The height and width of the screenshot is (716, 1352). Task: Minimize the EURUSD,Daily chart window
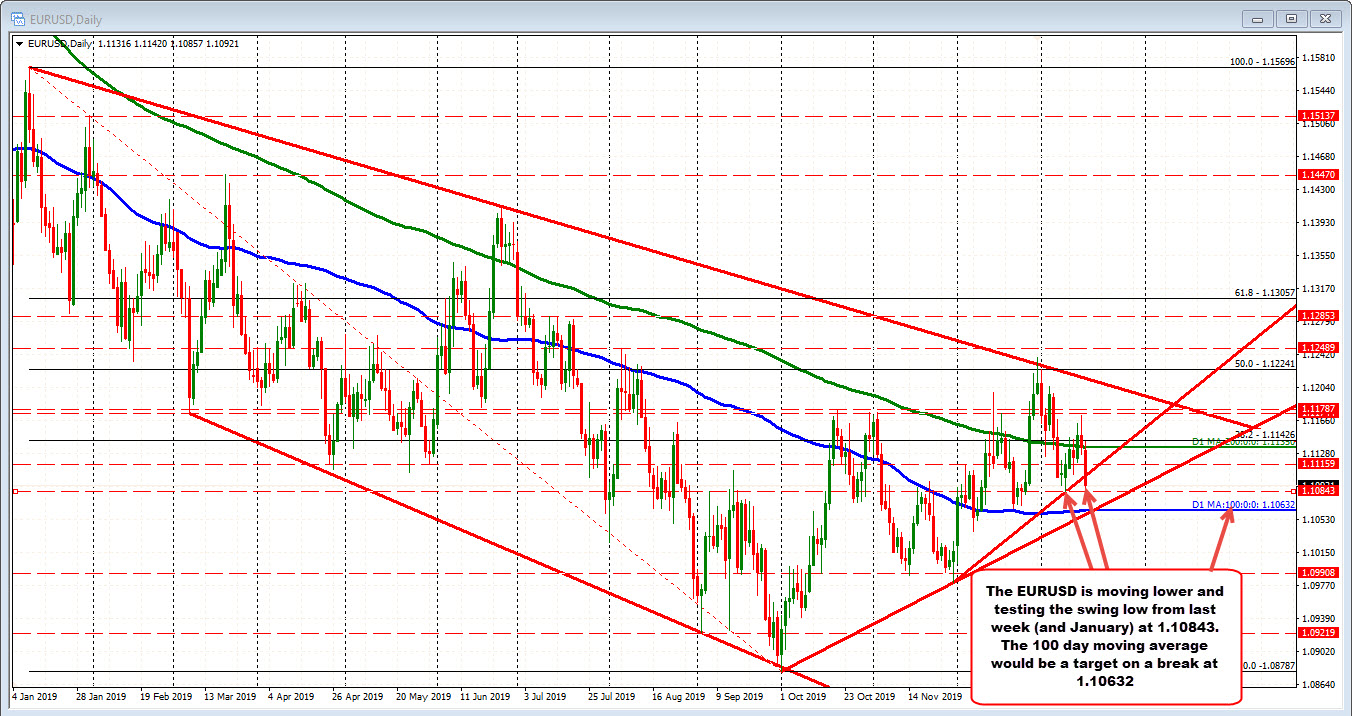pos(1259,18)
